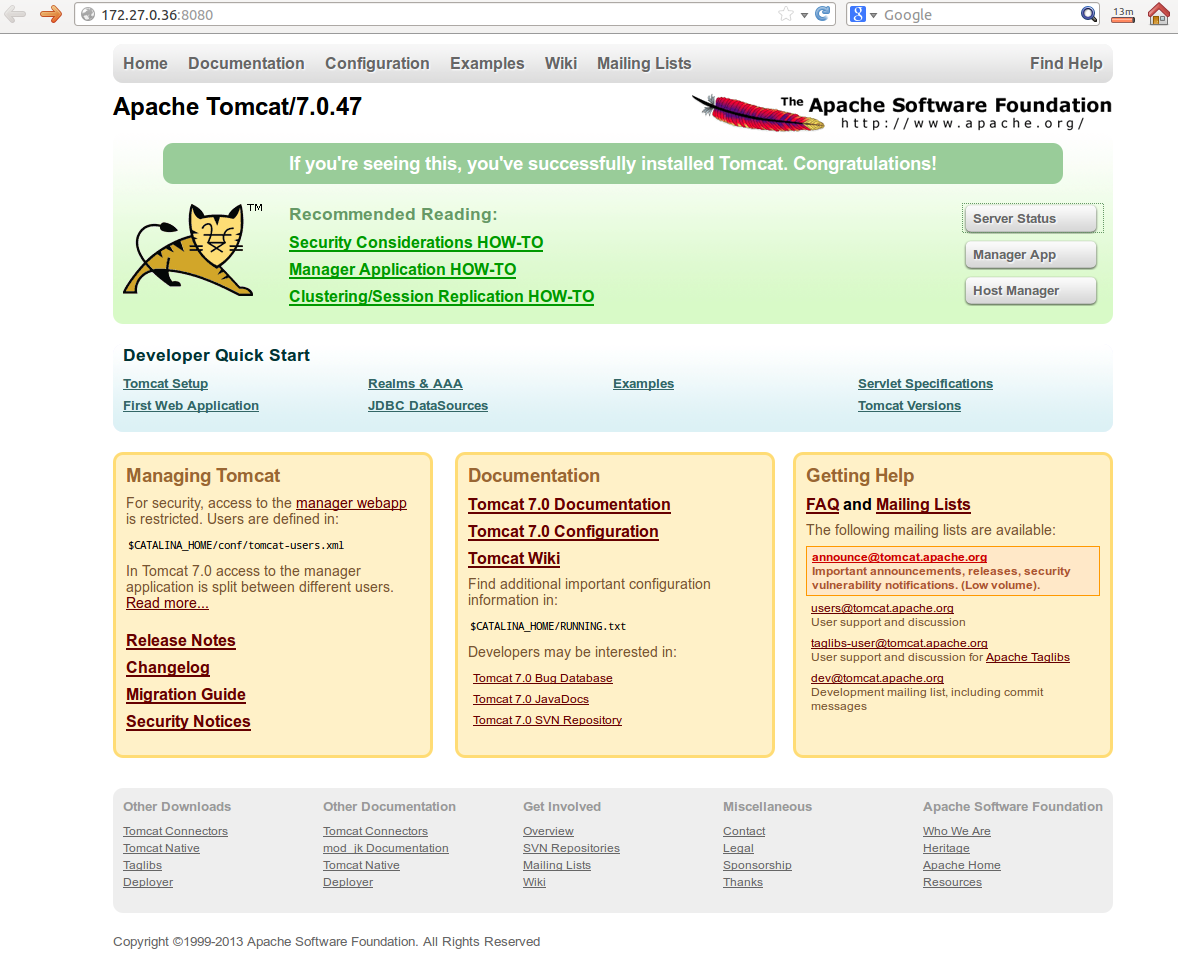
Task: Click the Server Status button
Action: click(1030, 219)
